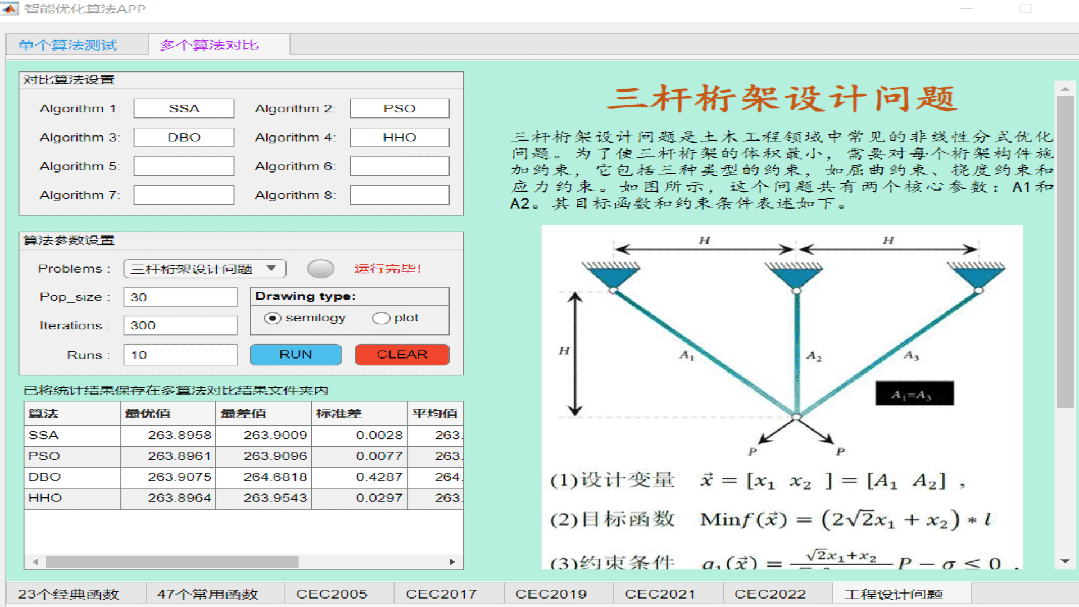Click the Pop_size input field
The width and height of the screenshot is (1079, 607).
180,296
